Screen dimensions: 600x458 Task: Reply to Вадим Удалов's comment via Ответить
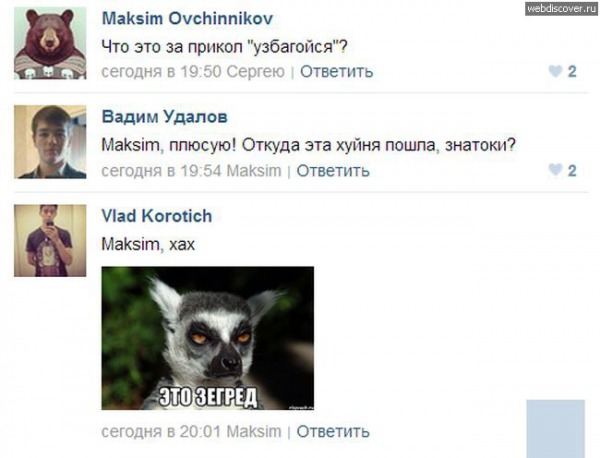333,171
